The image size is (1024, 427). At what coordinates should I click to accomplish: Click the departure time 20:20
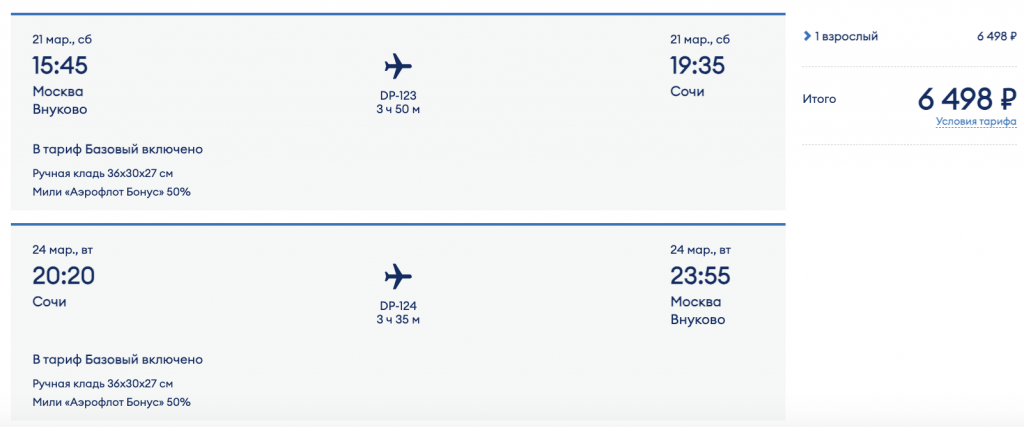tap(64, 276)
